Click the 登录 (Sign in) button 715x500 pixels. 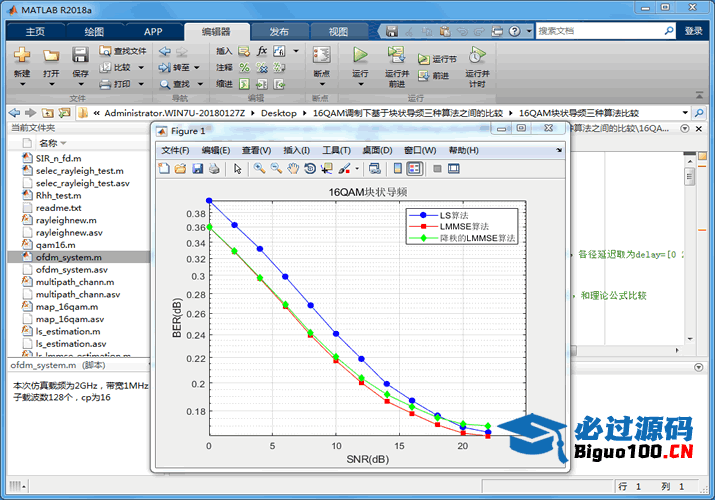(x=693, y=31)
